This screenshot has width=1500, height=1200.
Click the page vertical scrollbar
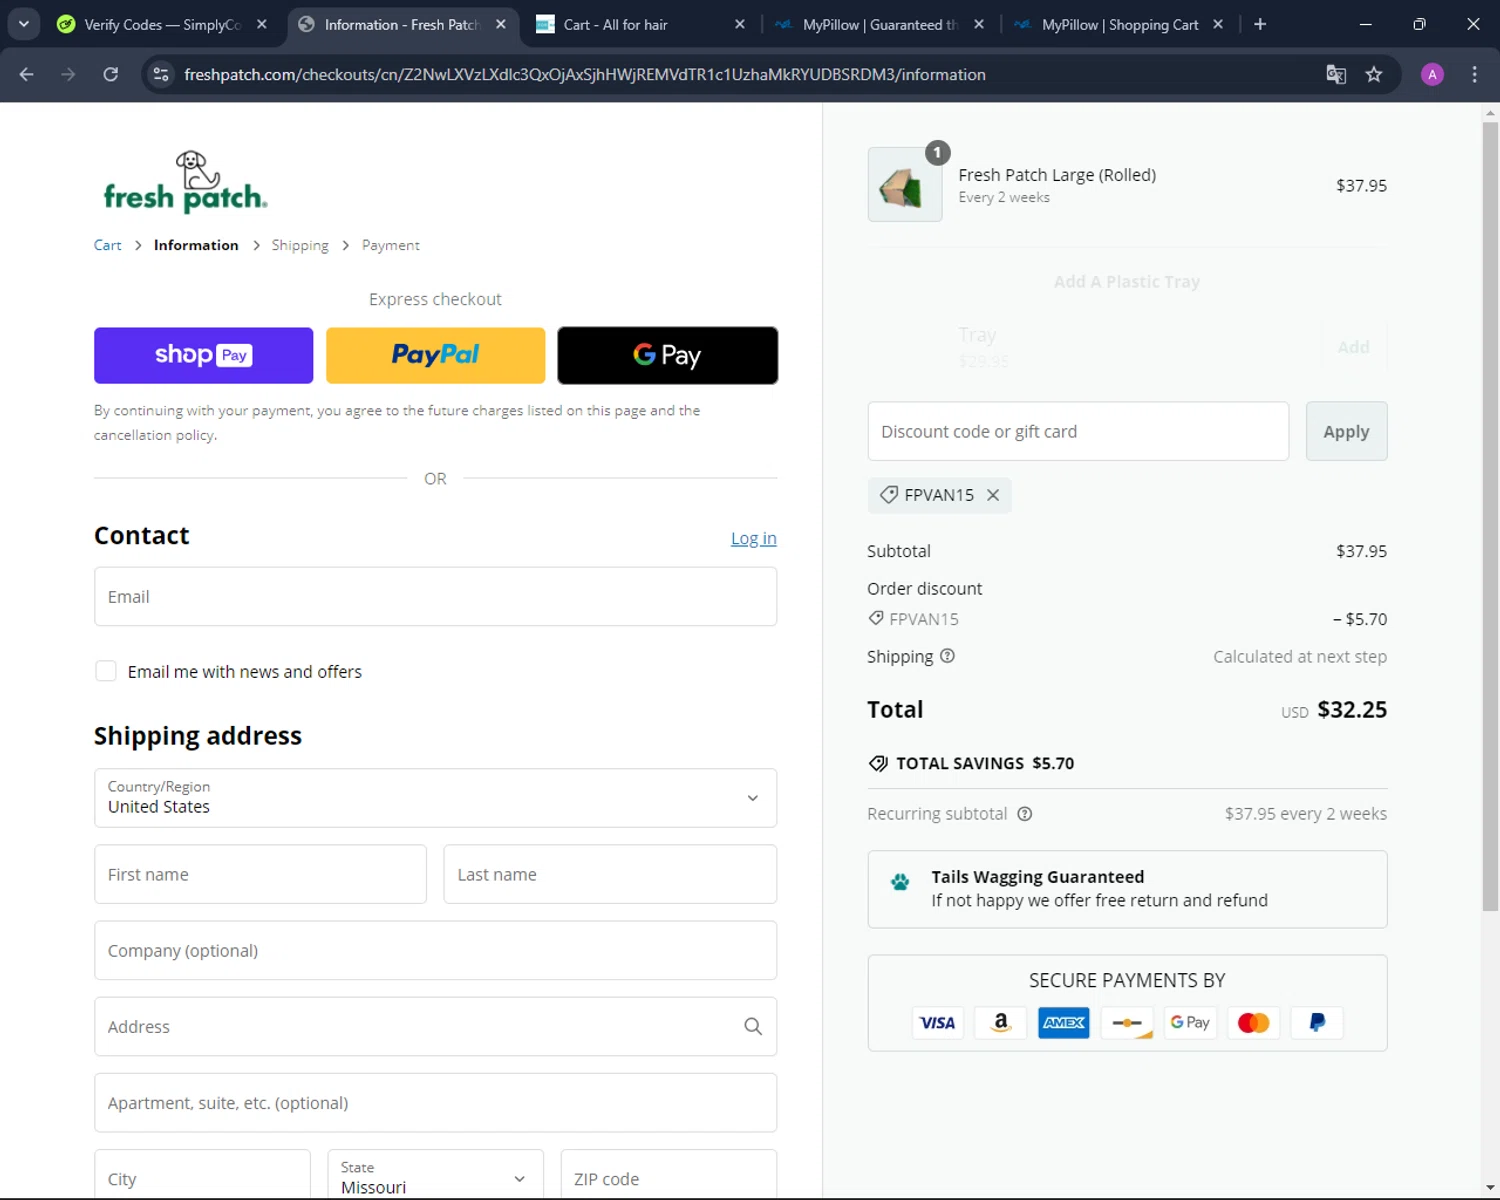point(1490,515)
